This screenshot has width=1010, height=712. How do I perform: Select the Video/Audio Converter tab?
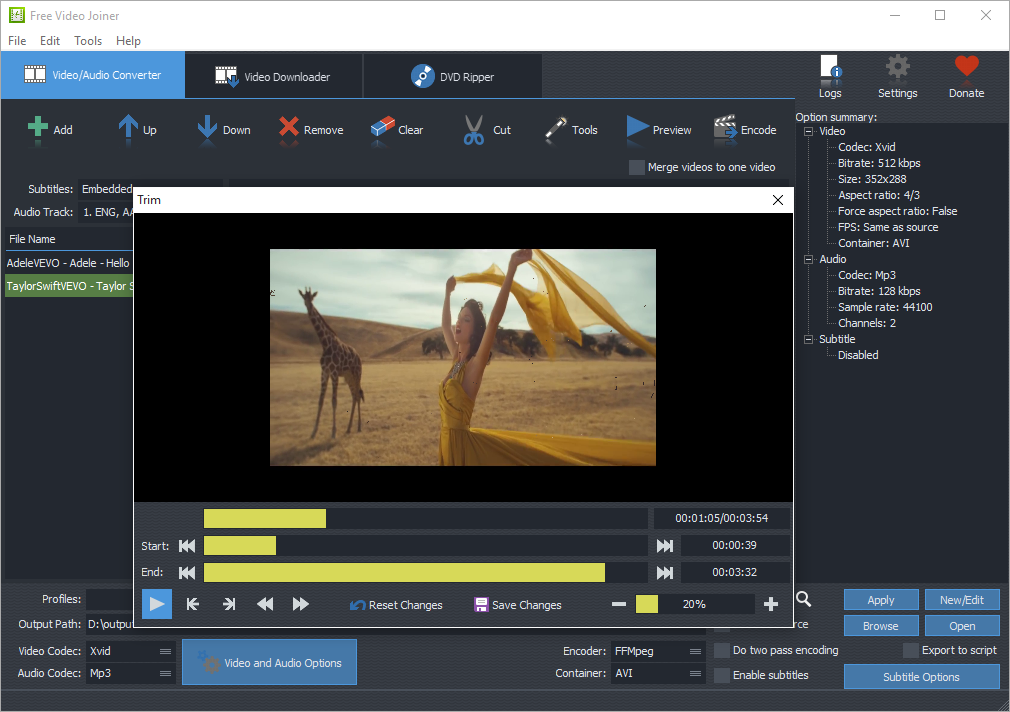[x=93, y=75]
